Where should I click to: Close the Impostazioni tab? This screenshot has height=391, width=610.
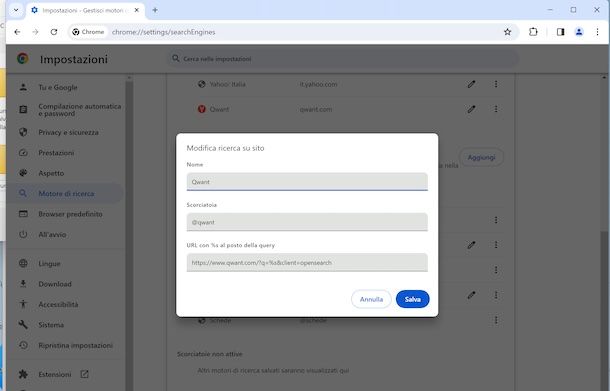[137, 10]
